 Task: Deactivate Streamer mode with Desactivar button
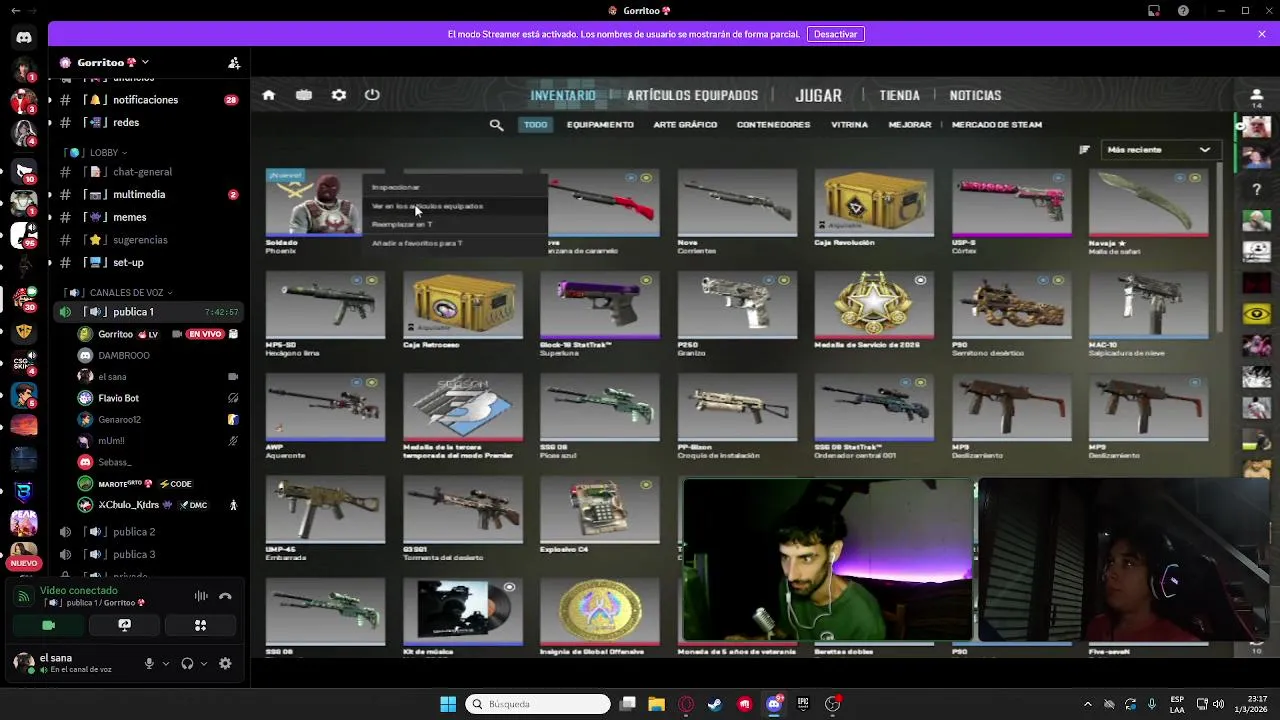click(x=835, y=34)
